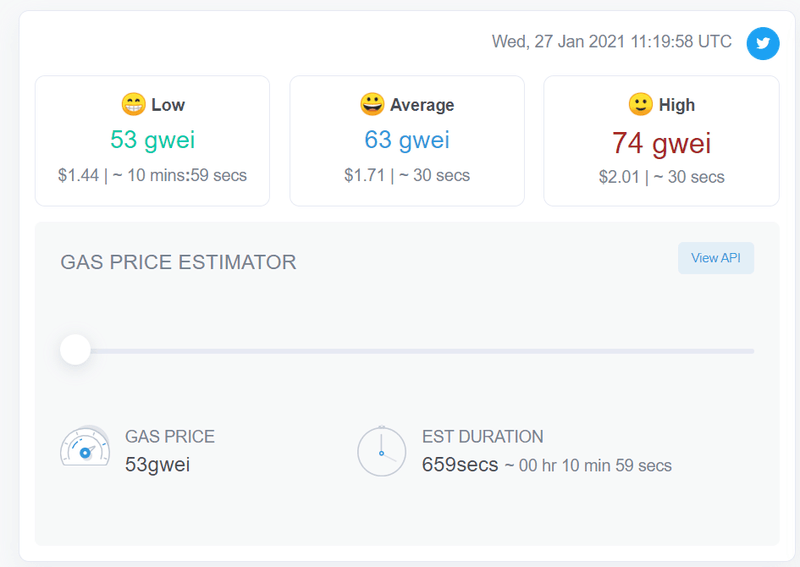The height and width of the screenshot is (567, 800).
Task: Click the slight smile emoji beside High
Action: click(640, 104)
